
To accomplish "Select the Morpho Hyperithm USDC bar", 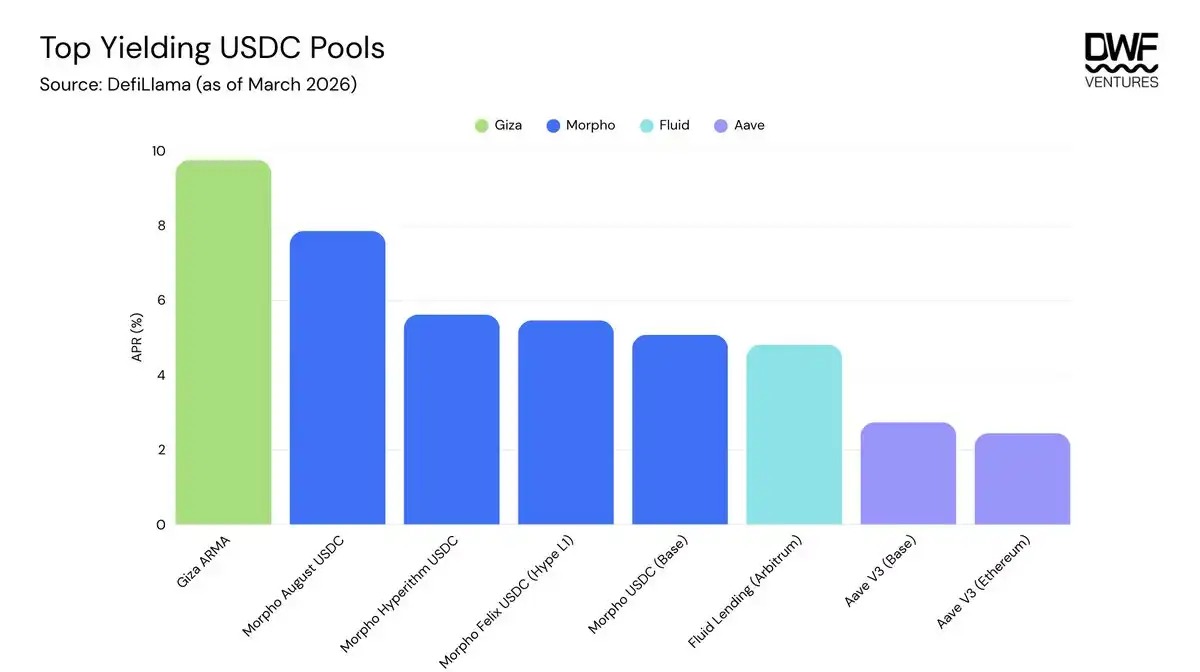I will [x=451, y=420].
